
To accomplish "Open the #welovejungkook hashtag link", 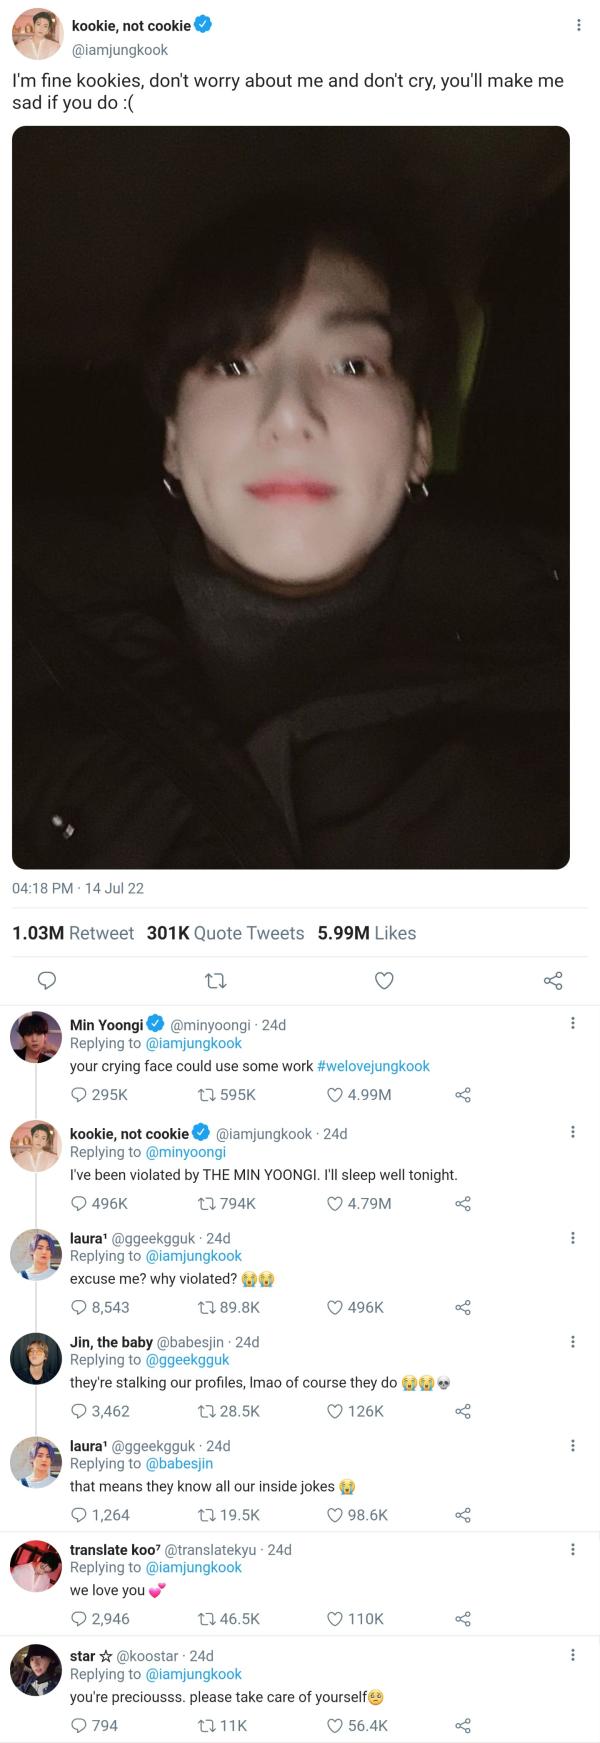I will click(373, 1066).
